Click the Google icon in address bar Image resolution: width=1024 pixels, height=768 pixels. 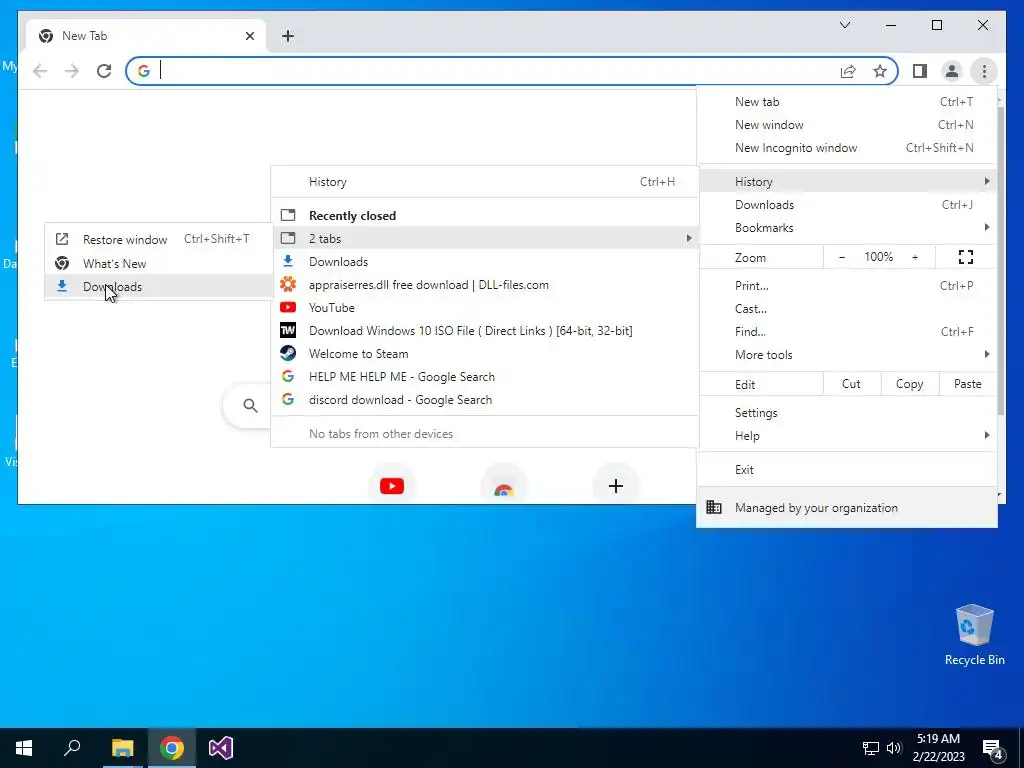[144, 71]
